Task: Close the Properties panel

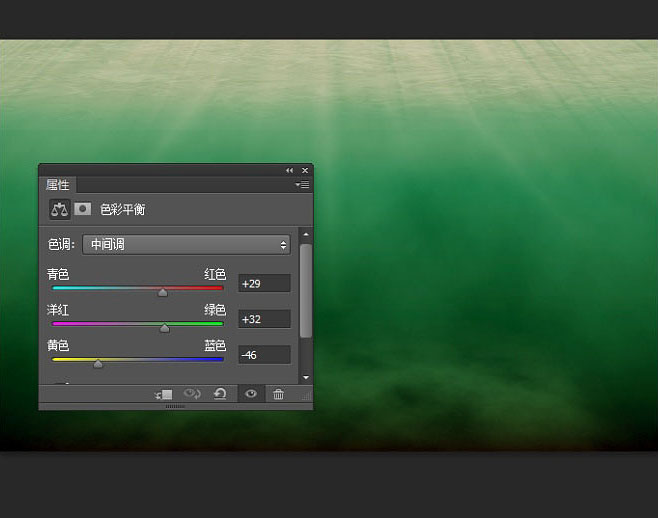Action: (x=305, y=170)
